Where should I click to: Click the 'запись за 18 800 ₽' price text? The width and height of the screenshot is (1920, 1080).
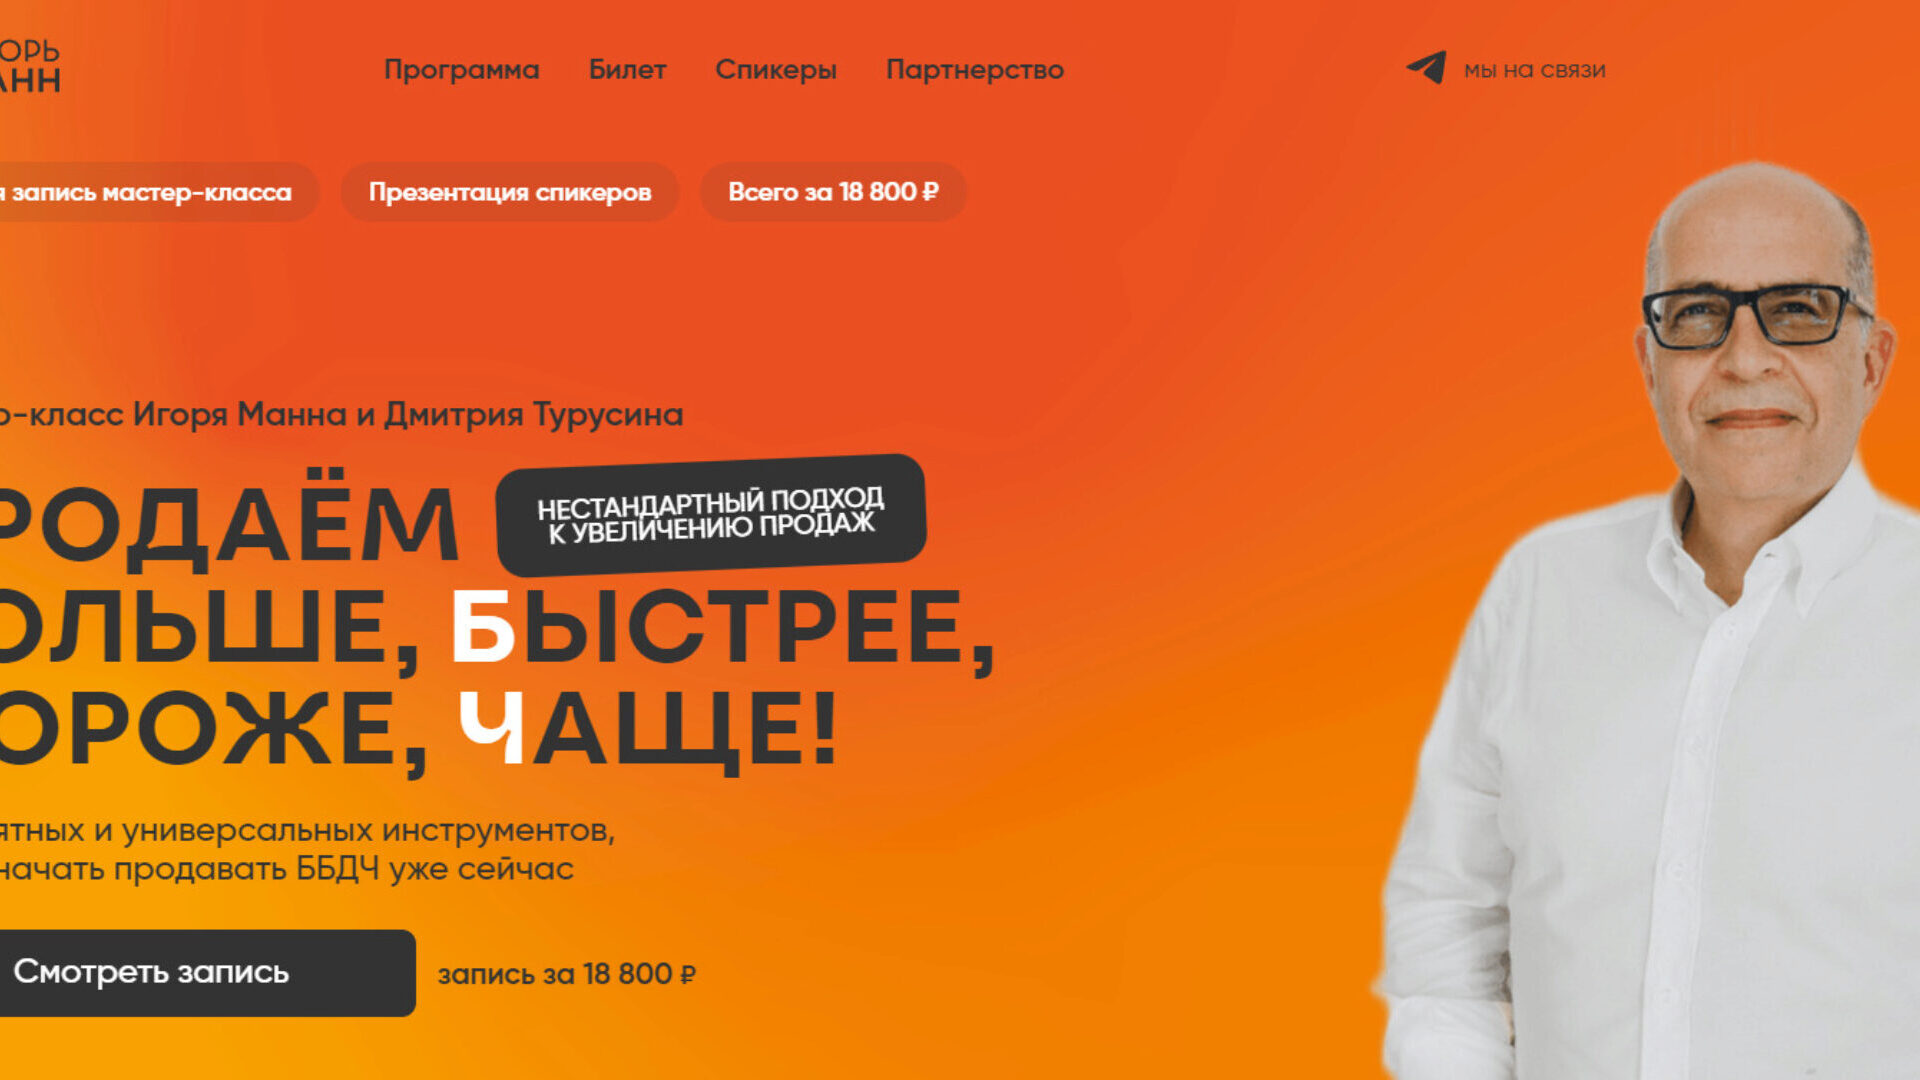point(567,974)
